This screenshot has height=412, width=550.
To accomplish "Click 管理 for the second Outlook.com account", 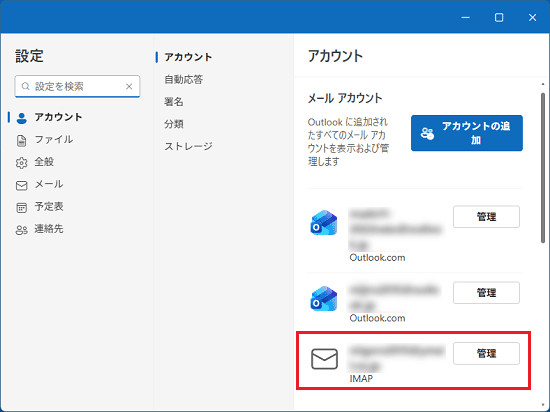I will 486,292.
